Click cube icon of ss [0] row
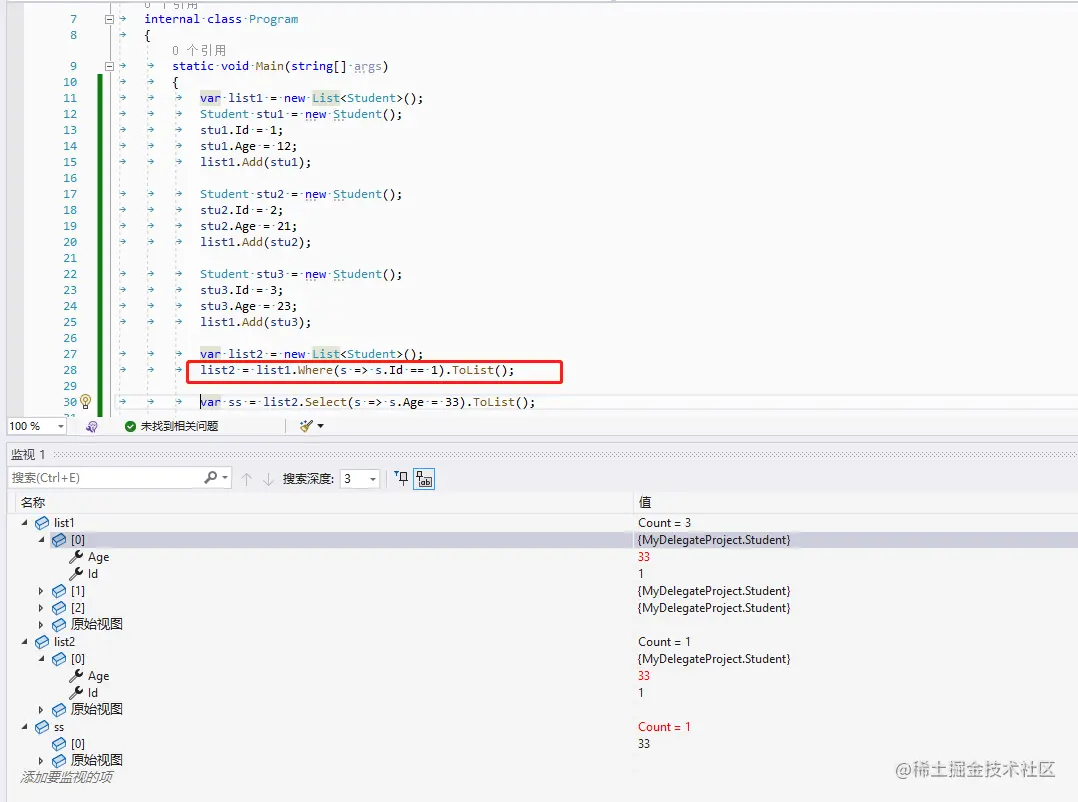The image size is (1078, 802). pos(59,744)
